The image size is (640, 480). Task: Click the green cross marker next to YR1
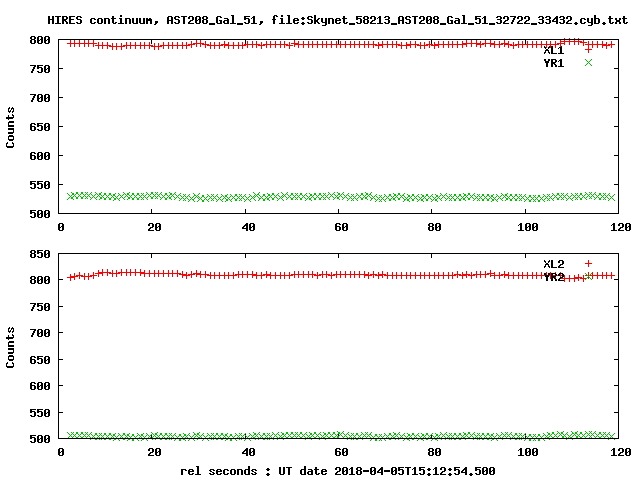588,62
